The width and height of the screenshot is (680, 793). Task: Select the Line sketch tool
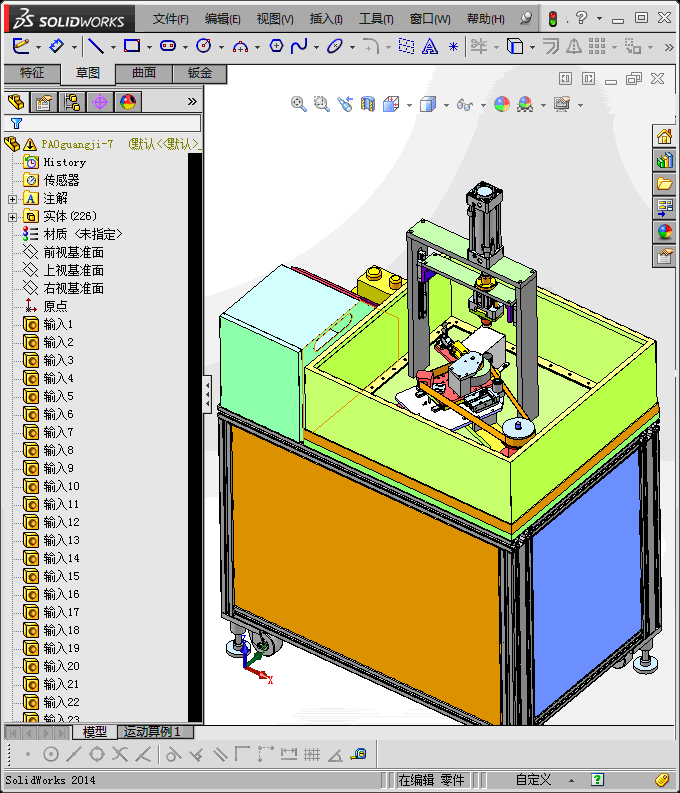click(95, 46)
